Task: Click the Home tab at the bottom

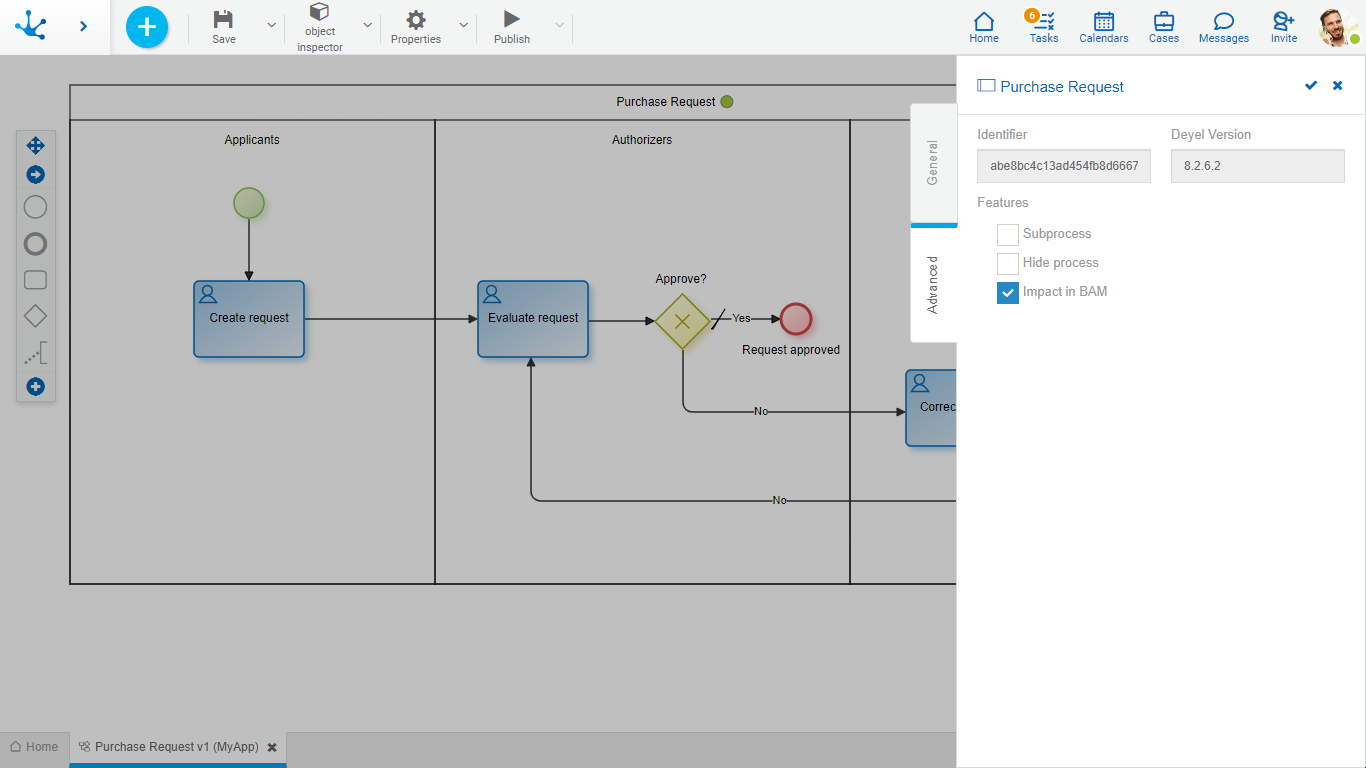Action: [34, 747]
